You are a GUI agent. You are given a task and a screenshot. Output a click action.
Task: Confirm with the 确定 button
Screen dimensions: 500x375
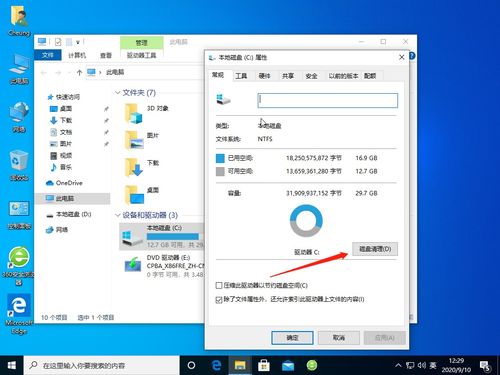tap(292, 338)
